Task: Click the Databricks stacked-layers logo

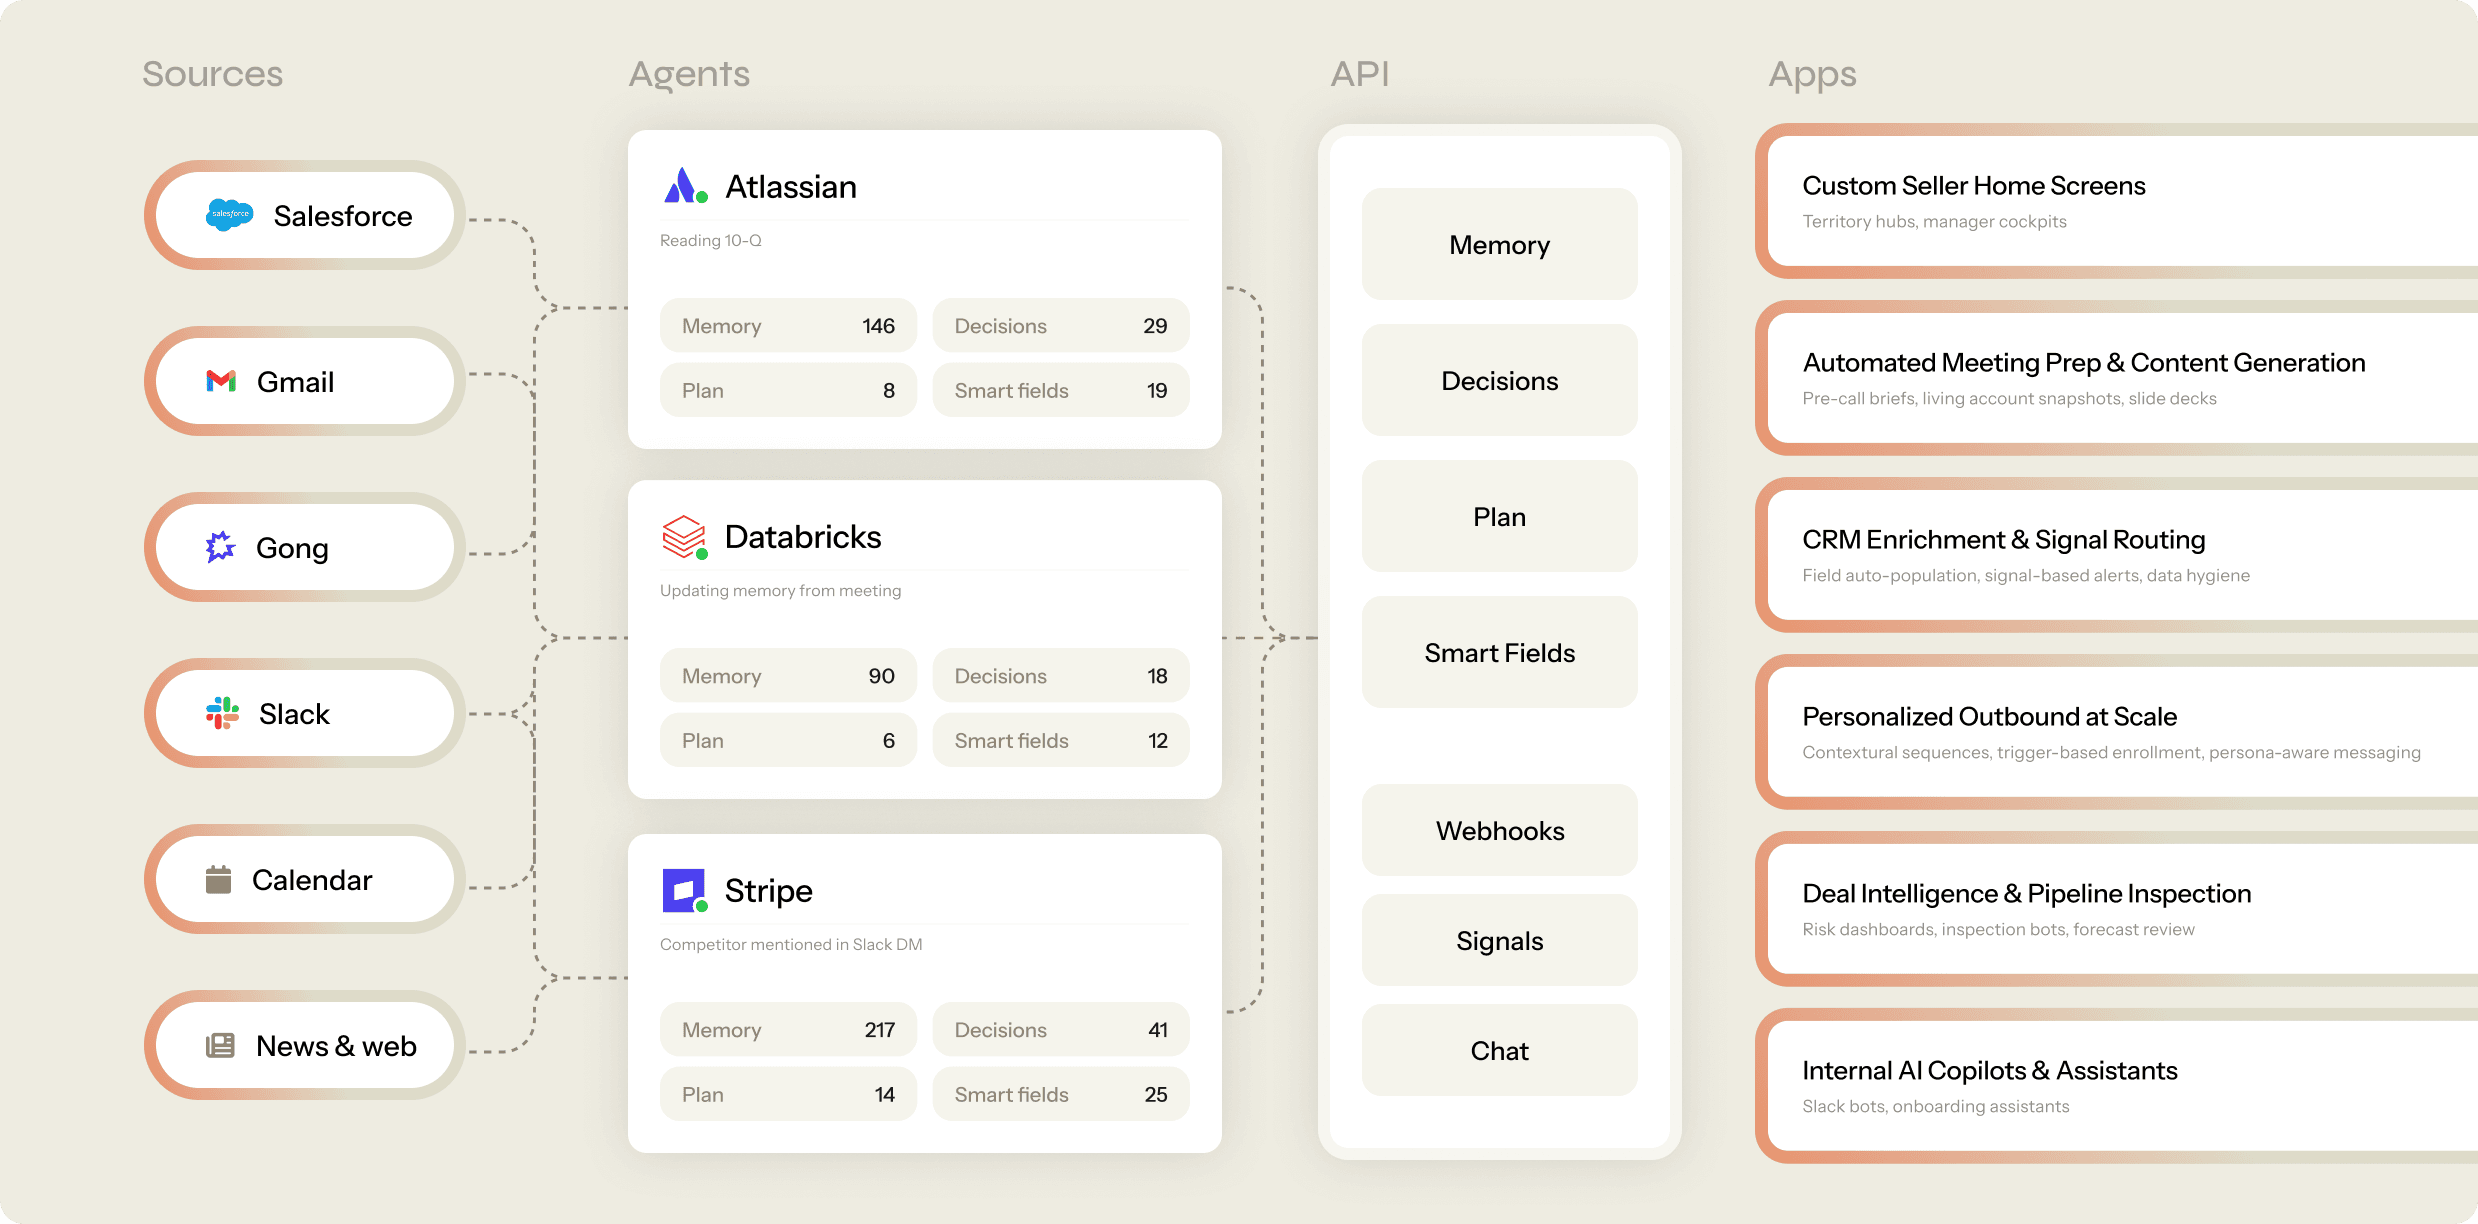Action: pos(684,537)
